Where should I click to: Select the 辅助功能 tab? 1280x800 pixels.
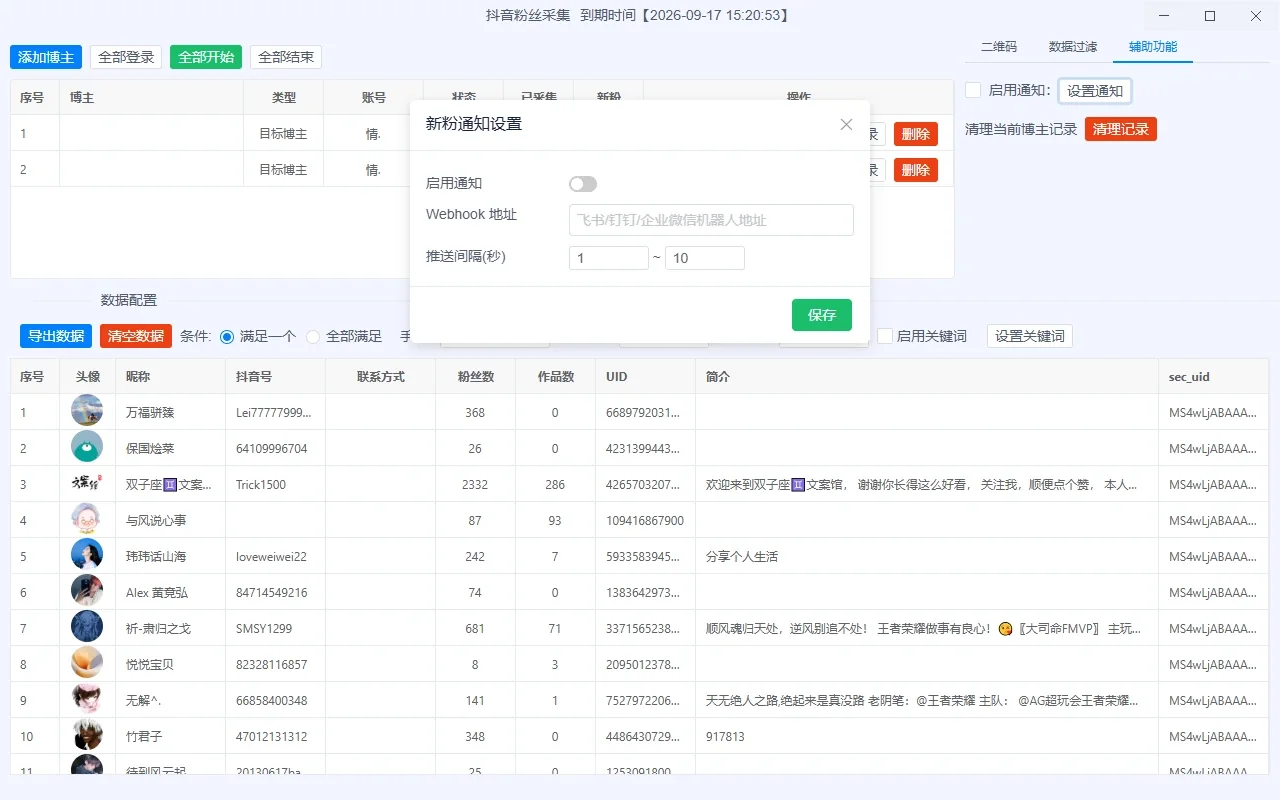click(1153, 47)
